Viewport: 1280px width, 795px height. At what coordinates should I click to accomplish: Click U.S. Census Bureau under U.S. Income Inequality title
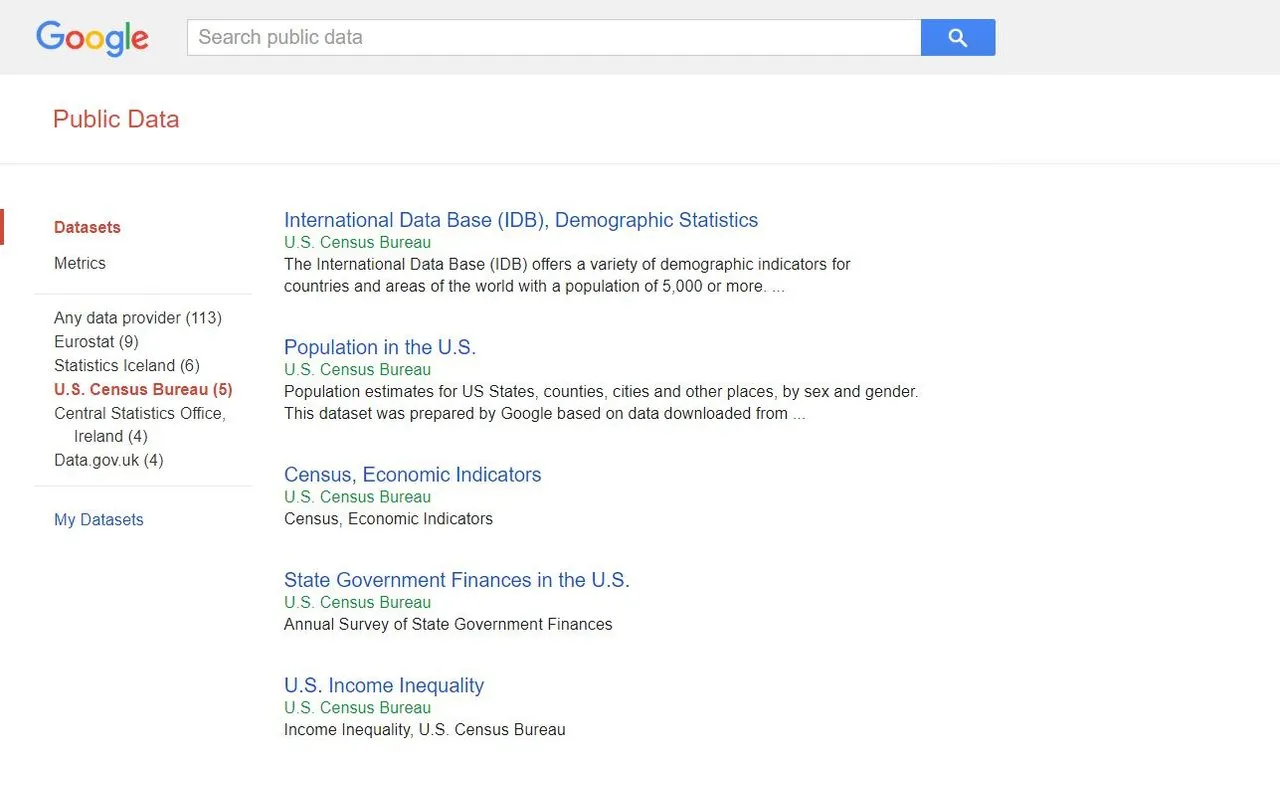pyautogui.click(x=357, y=708)
